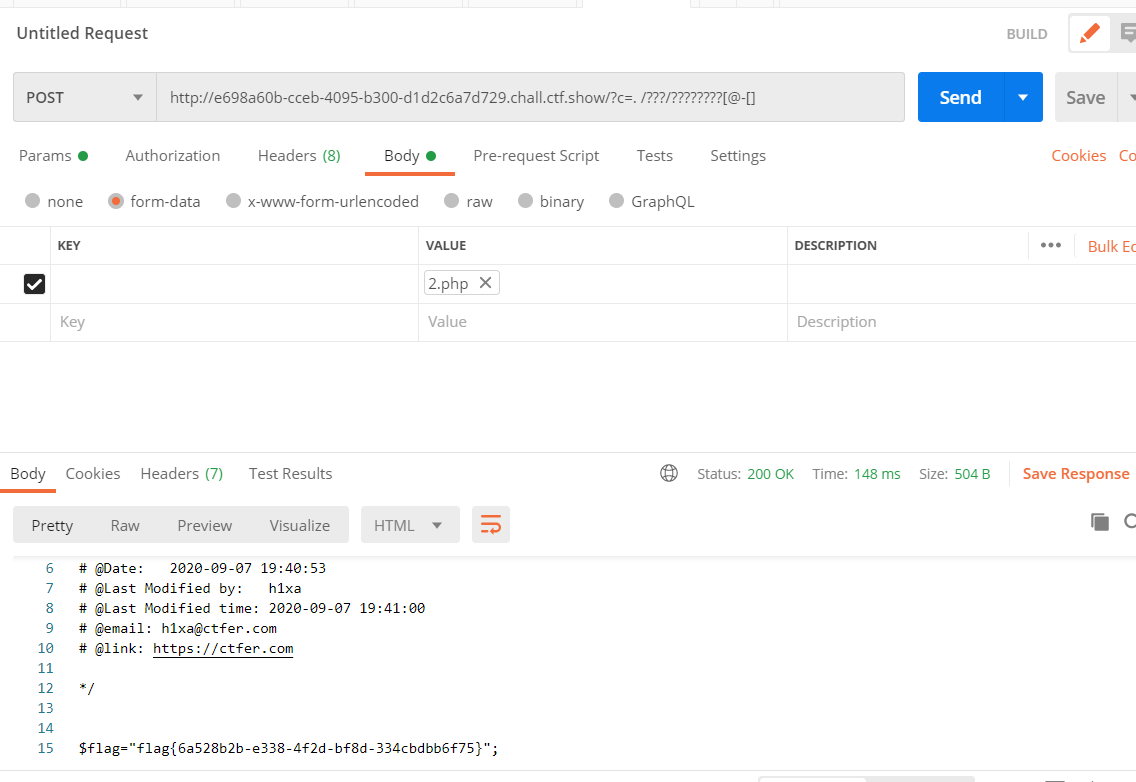The height and width of the screenshot is (782, 1136).
Task: Click the empty Key placeholder field
Action: [x=234, y=322]
